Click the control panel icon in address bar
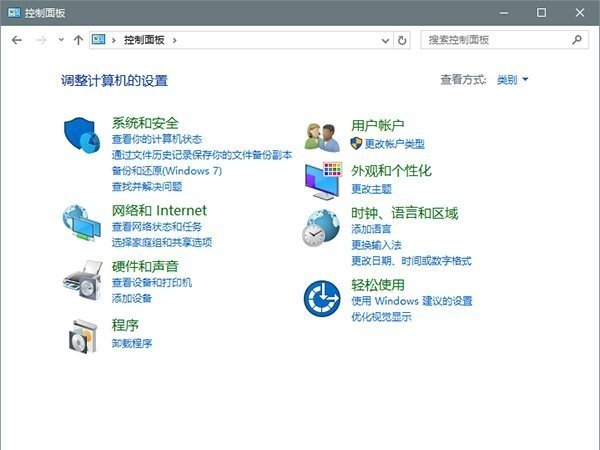This screenshot has width=600, height=450. coord(99,39)
